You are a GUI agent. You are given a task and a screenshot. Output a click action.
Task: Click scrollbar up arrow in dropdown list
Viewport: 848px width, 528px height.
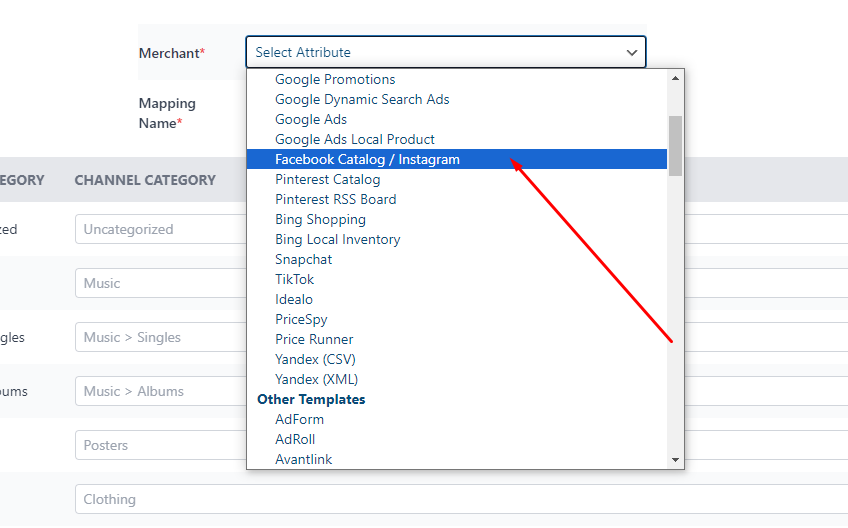(676, 77)
